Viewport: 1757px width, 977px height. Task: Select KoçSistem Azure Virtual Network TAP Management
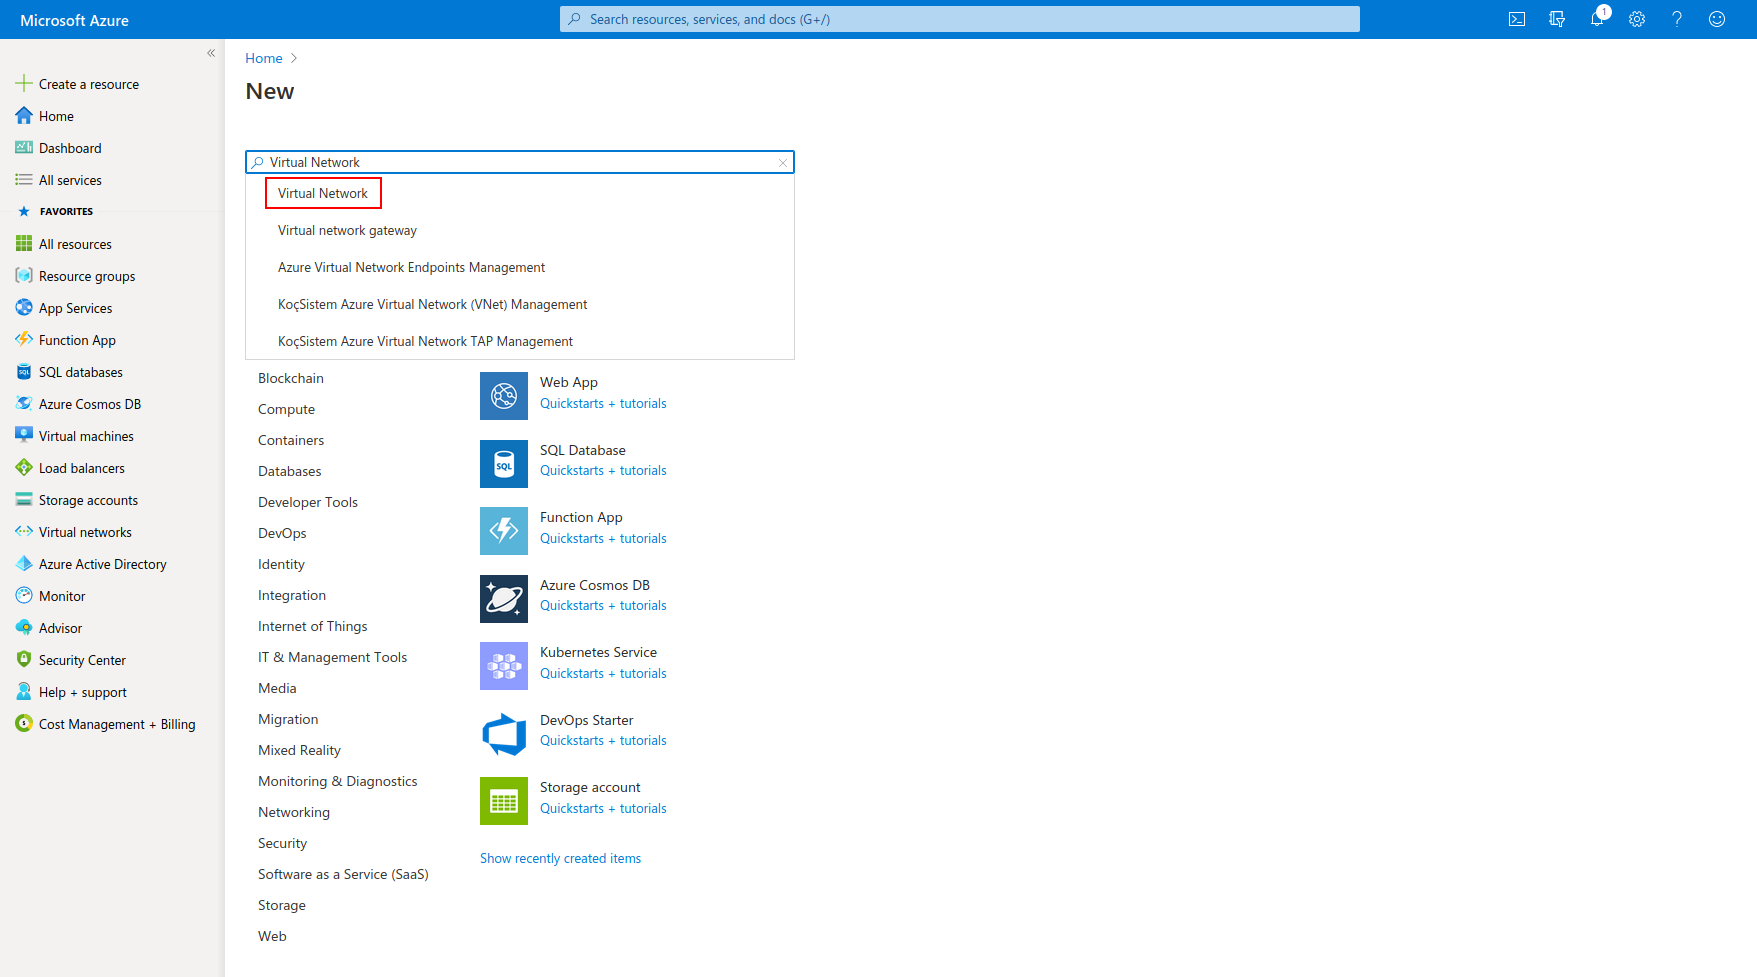click(x=425, y=341)
